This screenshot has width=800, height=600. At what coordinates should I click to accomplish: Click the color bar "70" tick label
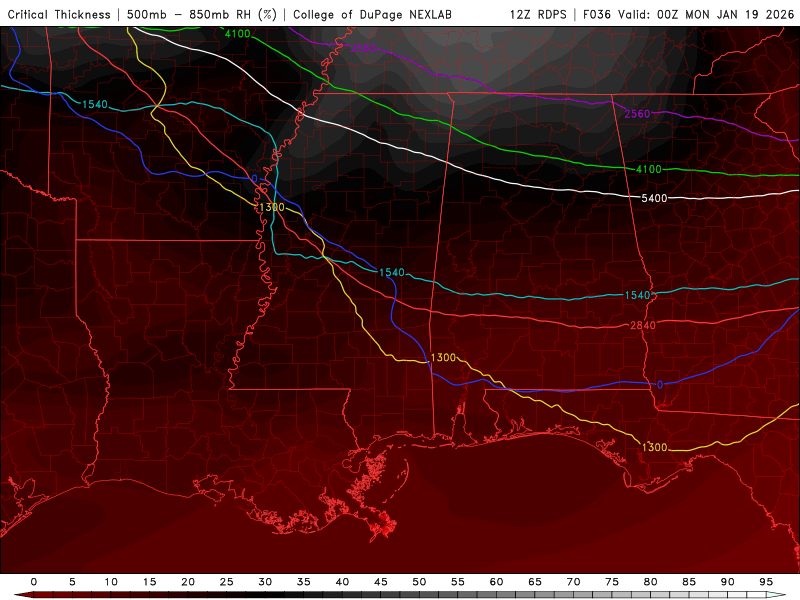pos(573,582)
